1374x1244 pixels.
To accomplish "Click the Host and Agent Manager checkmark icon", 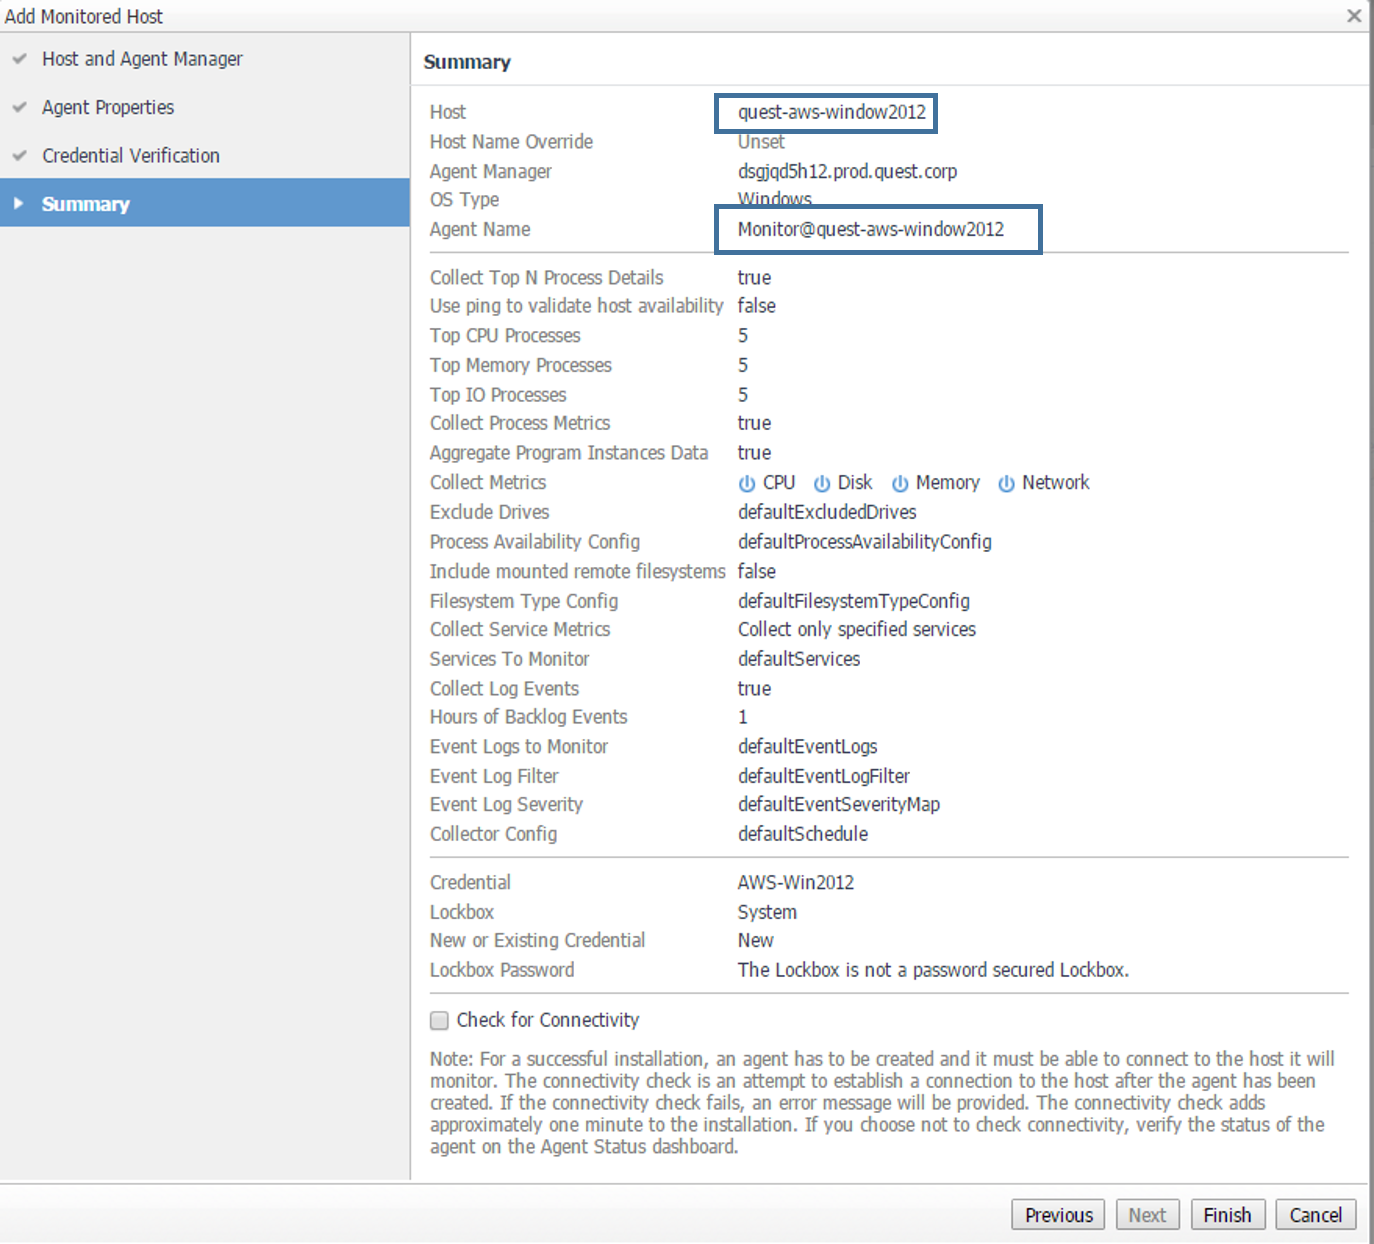I will (19, 59).
